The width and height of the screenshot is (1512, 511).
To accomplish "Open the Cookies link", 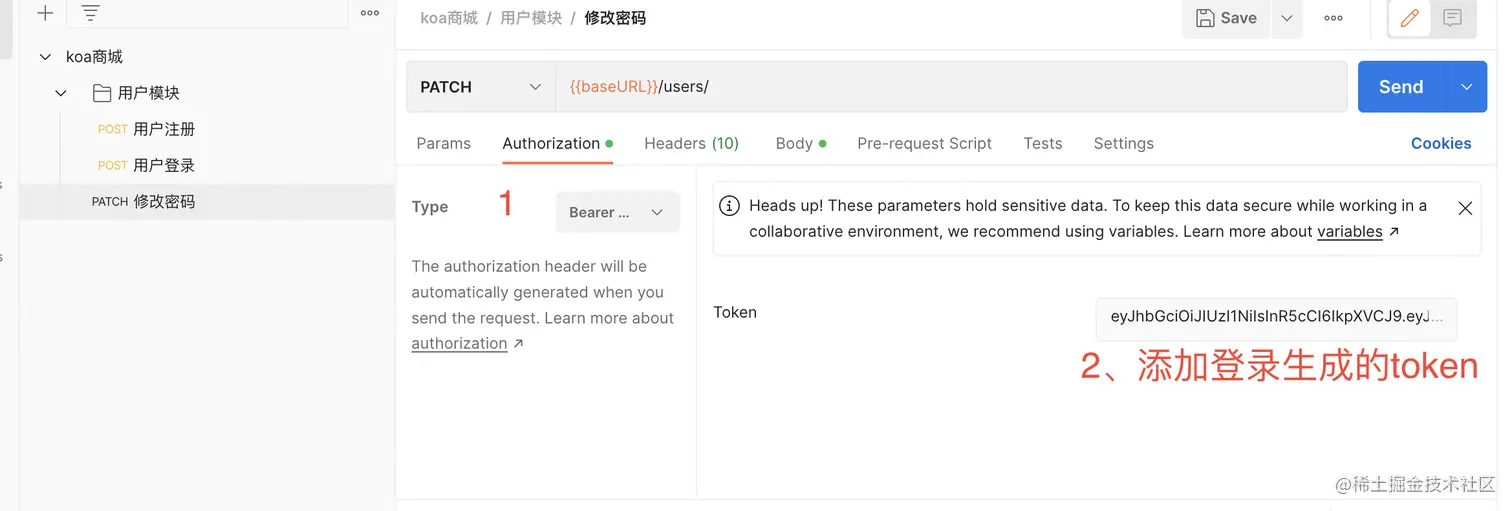I will [1440, 143].
